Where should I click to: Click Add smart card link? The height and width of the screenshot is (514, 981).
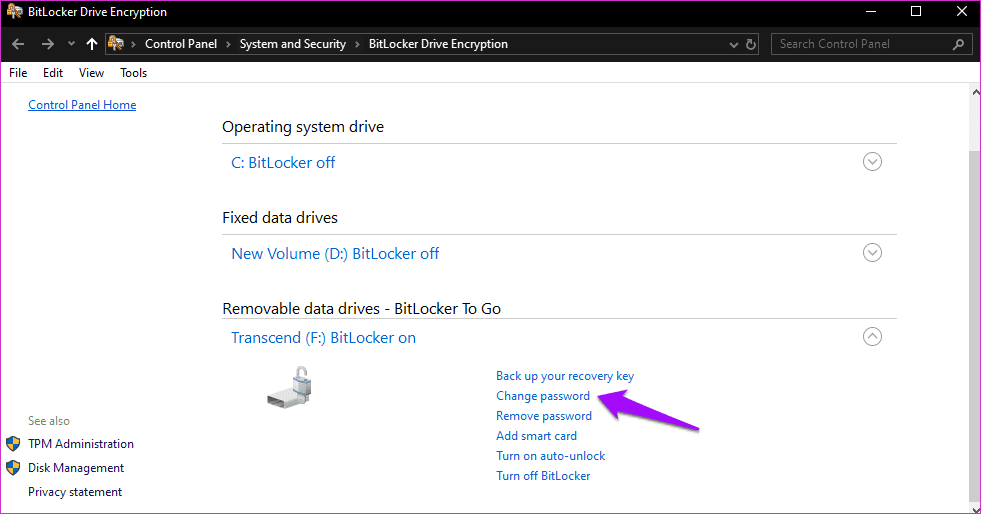point(536,436)
